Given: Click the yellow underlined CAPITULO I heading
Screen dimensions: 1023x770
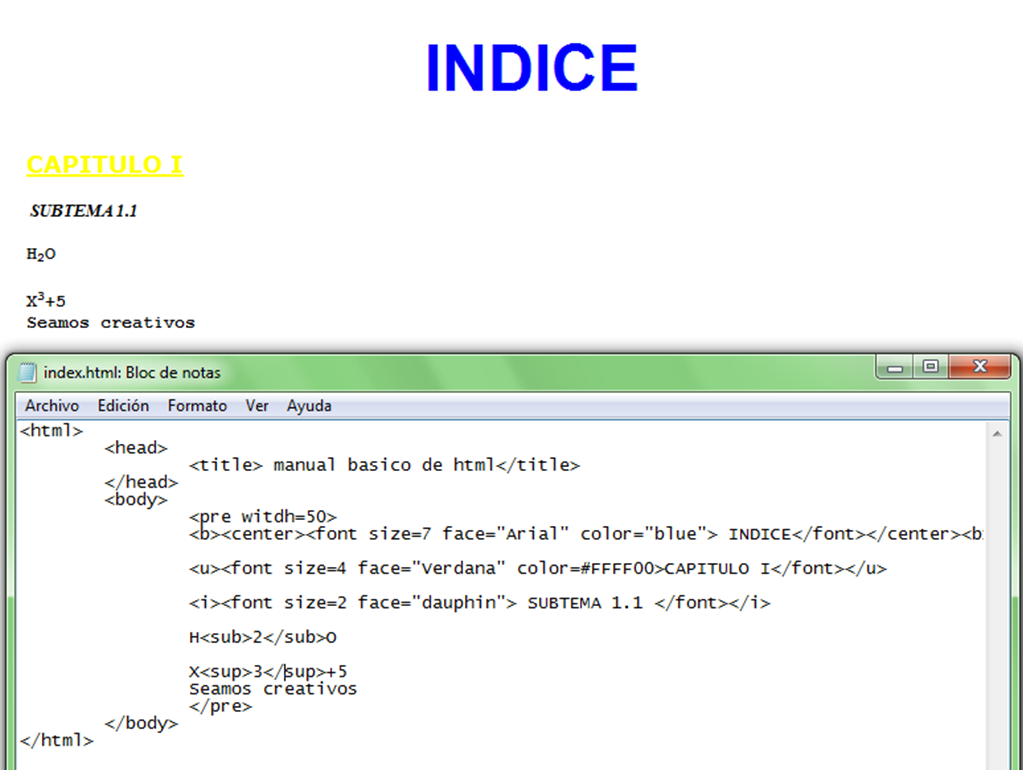Looking at the screenshot, I should 104,165.
